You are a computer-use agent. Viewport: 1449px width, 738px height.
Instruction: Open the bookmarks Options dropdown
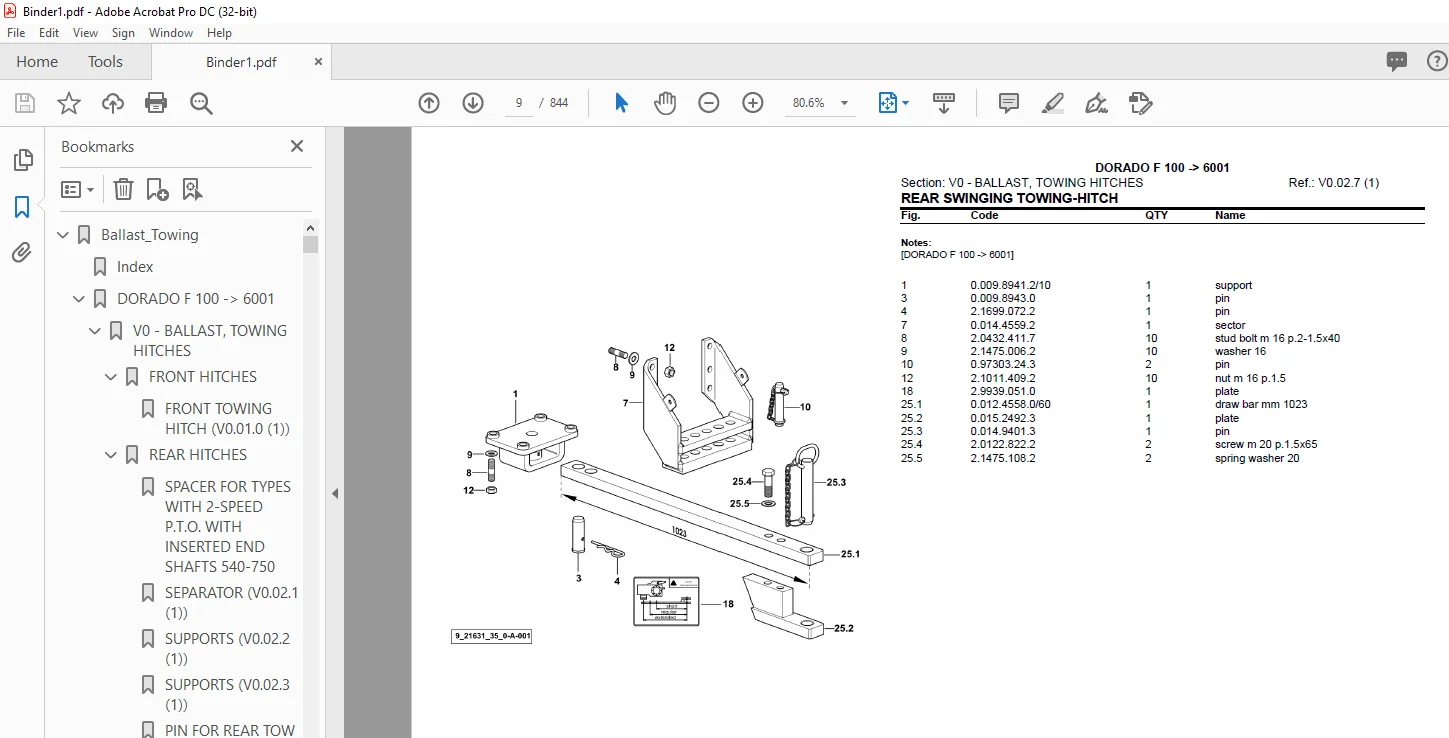click(x=78, y=189)
